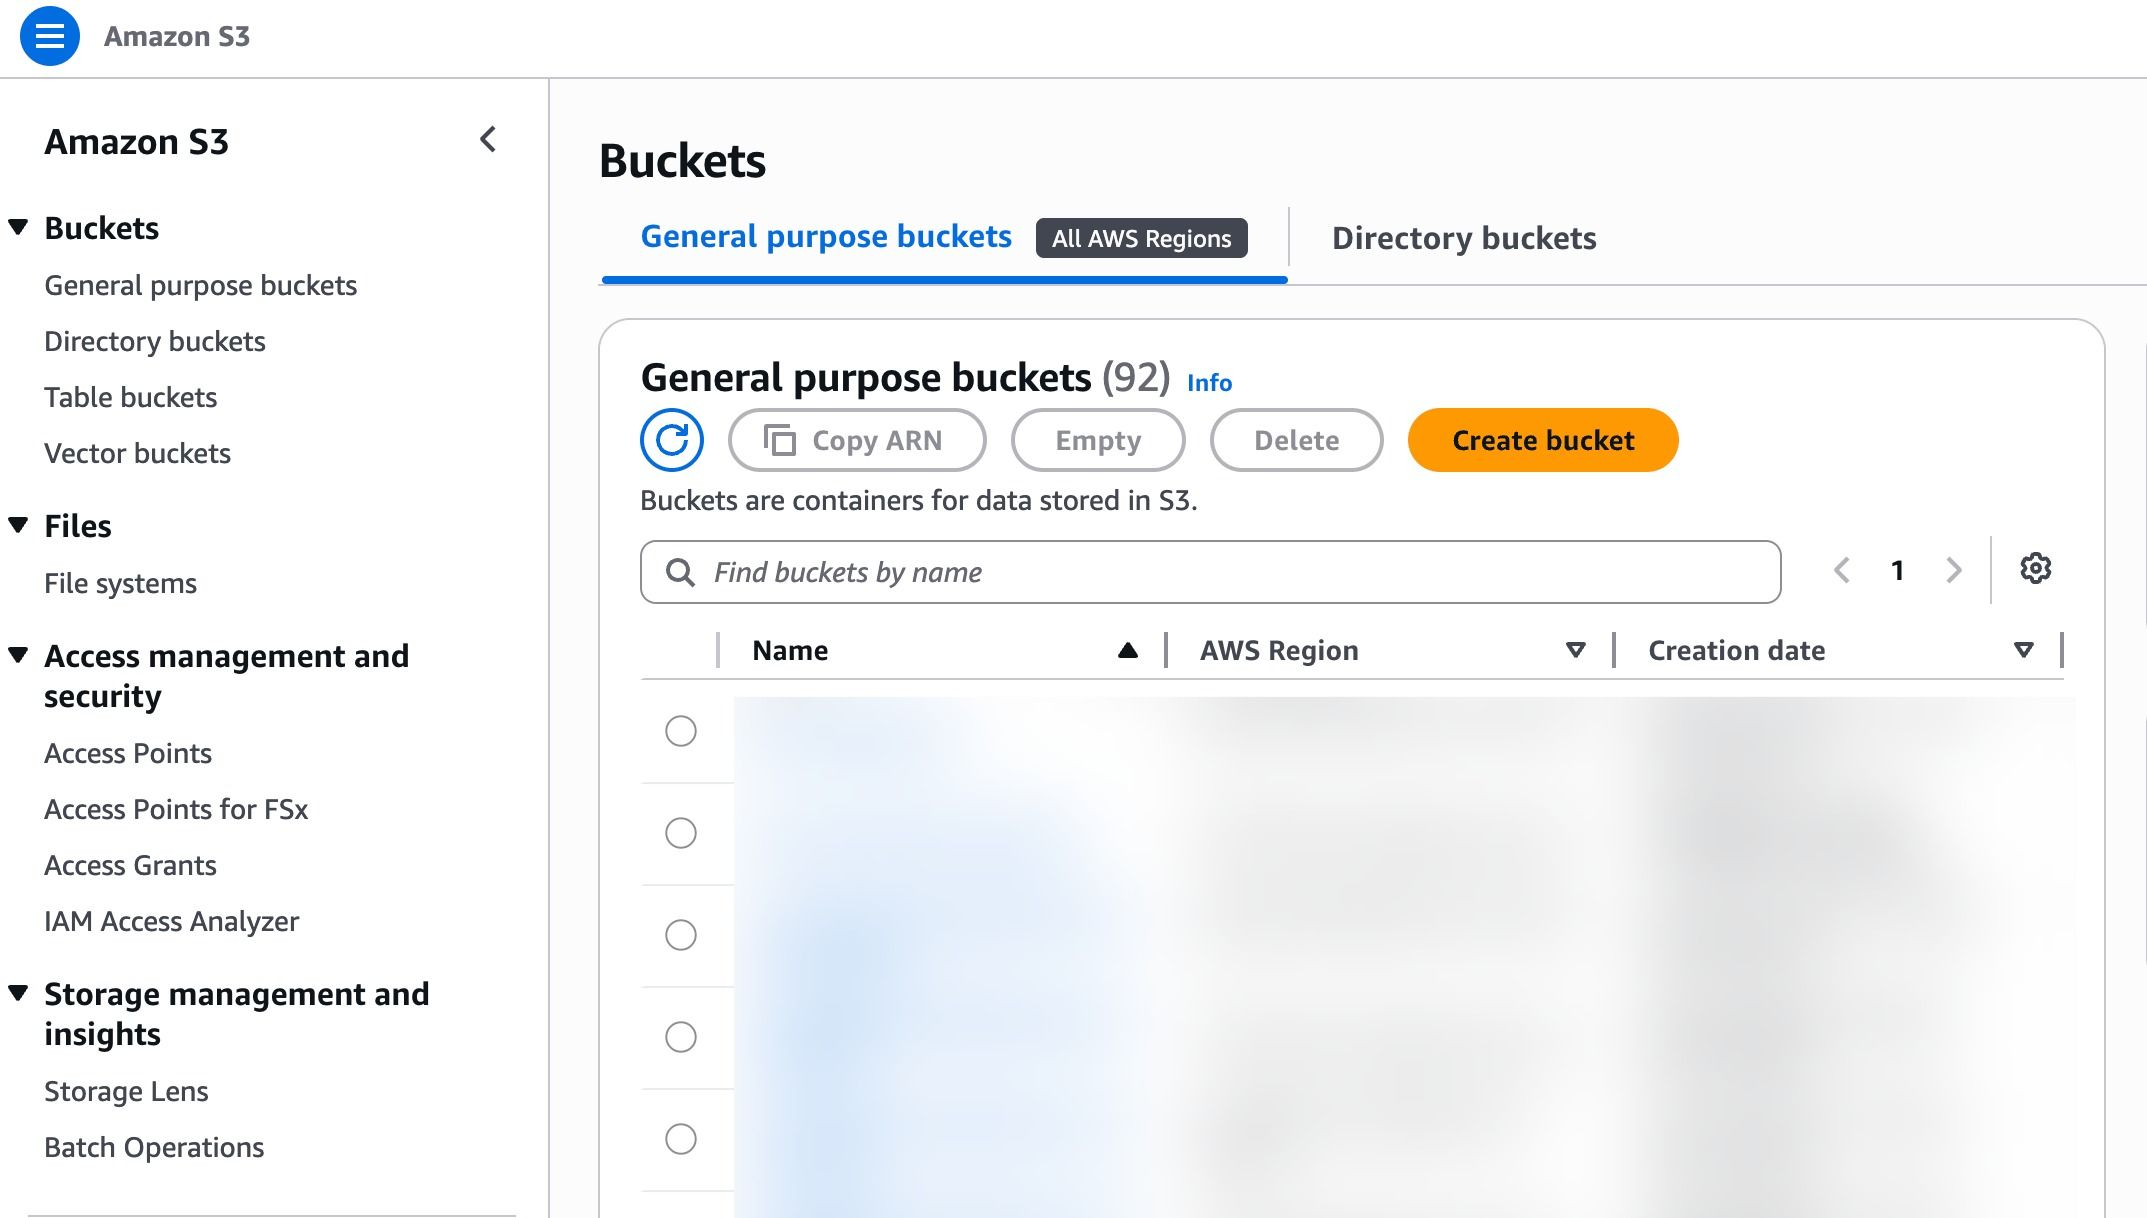Sort by Creation date column arrow
This screenshot has height=1218, width=2147.
point(2024,651)
